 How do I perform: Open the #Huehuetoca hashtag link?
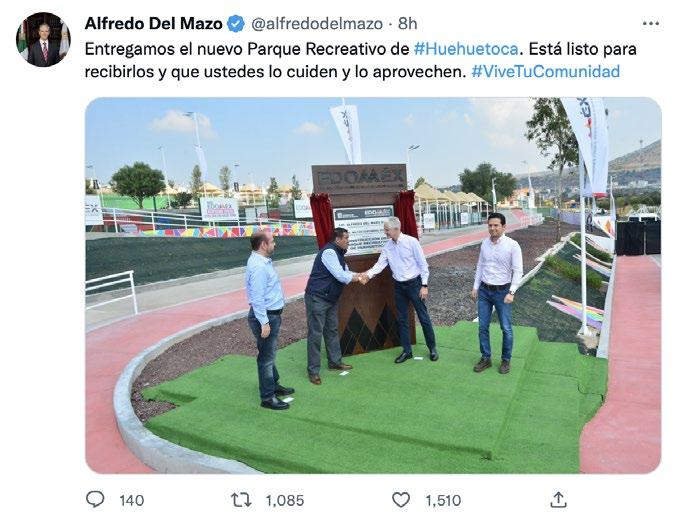[466, 49]
